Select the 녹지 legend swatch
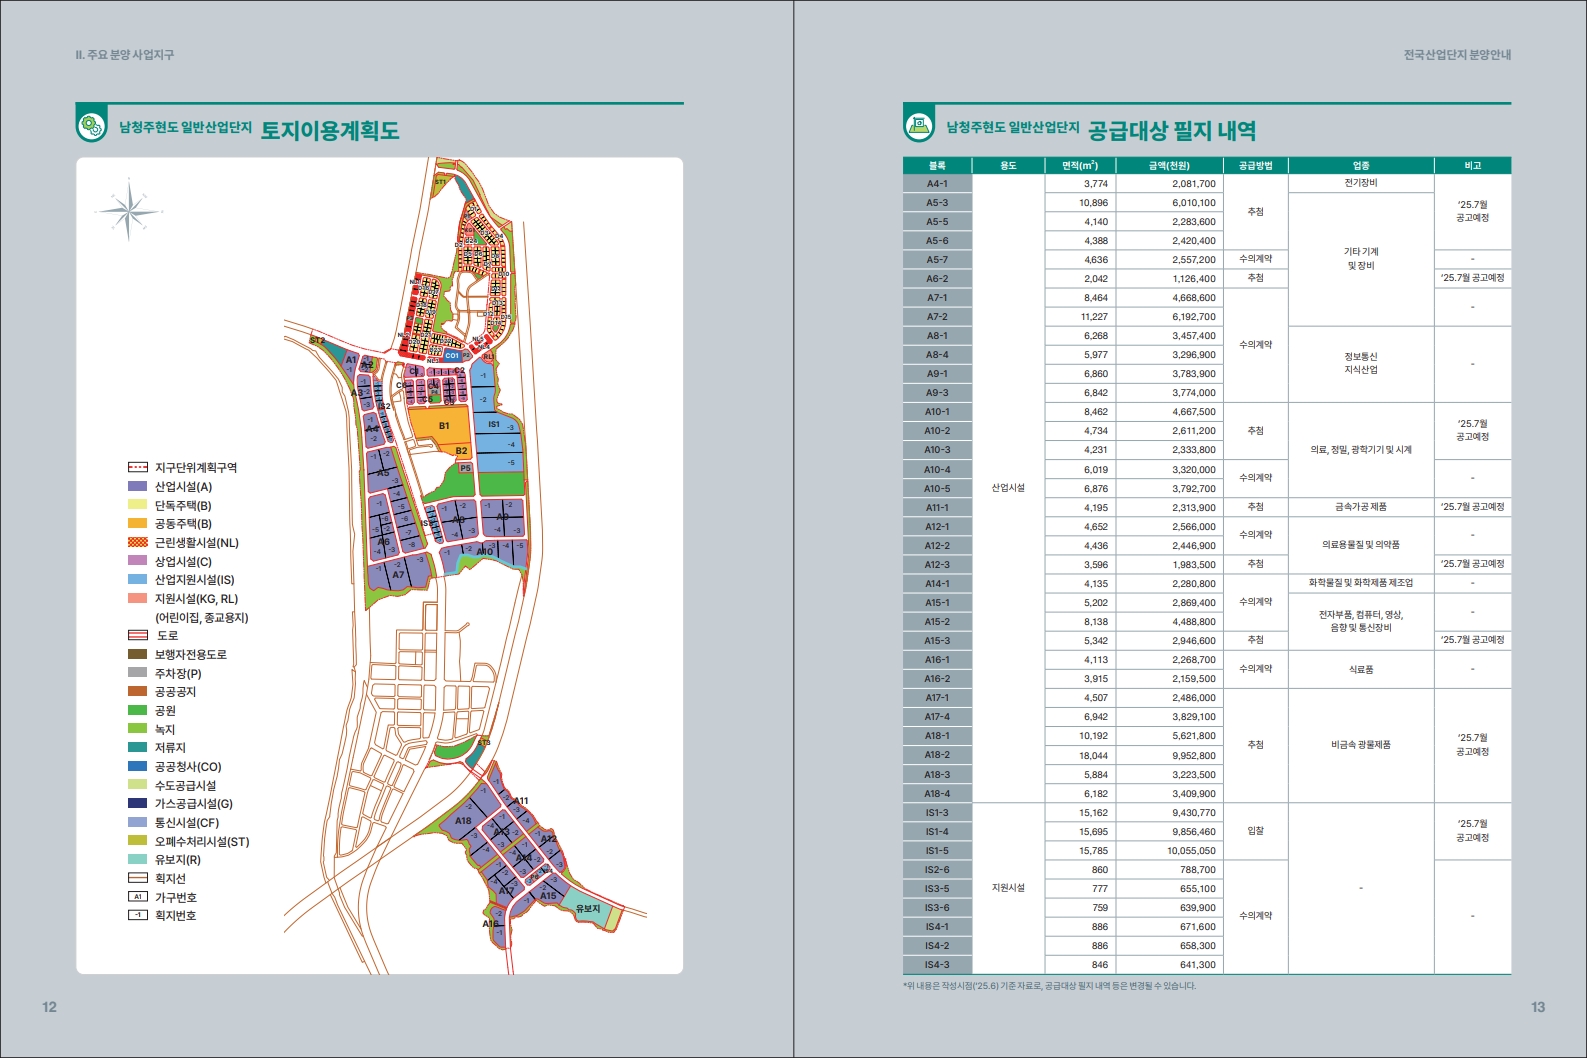Screen dimensions: 1587x1058 pos(138,729)
